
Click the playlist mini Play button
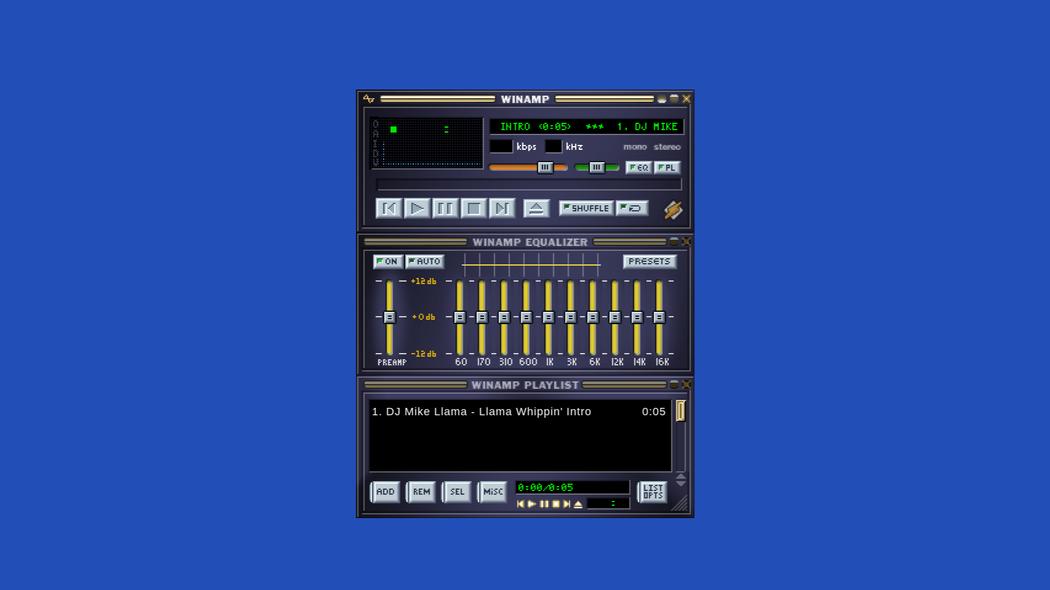tap(532, 504)
